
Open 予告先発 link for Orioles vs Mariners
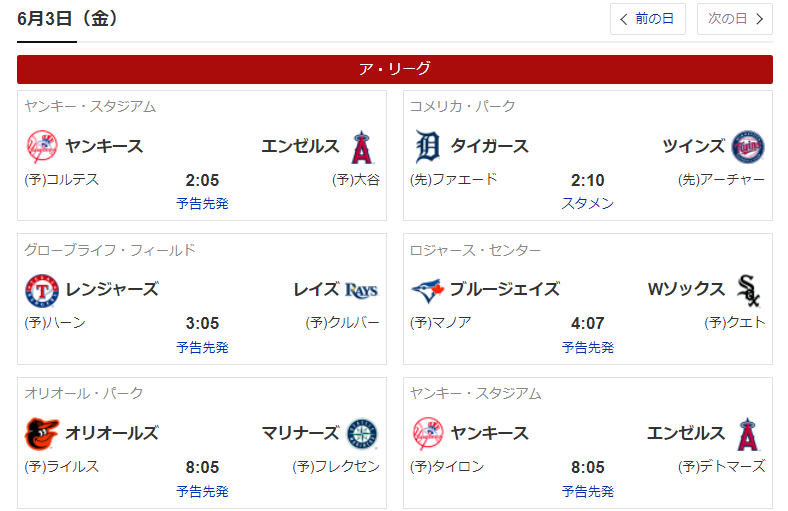[x=202, y=491]
